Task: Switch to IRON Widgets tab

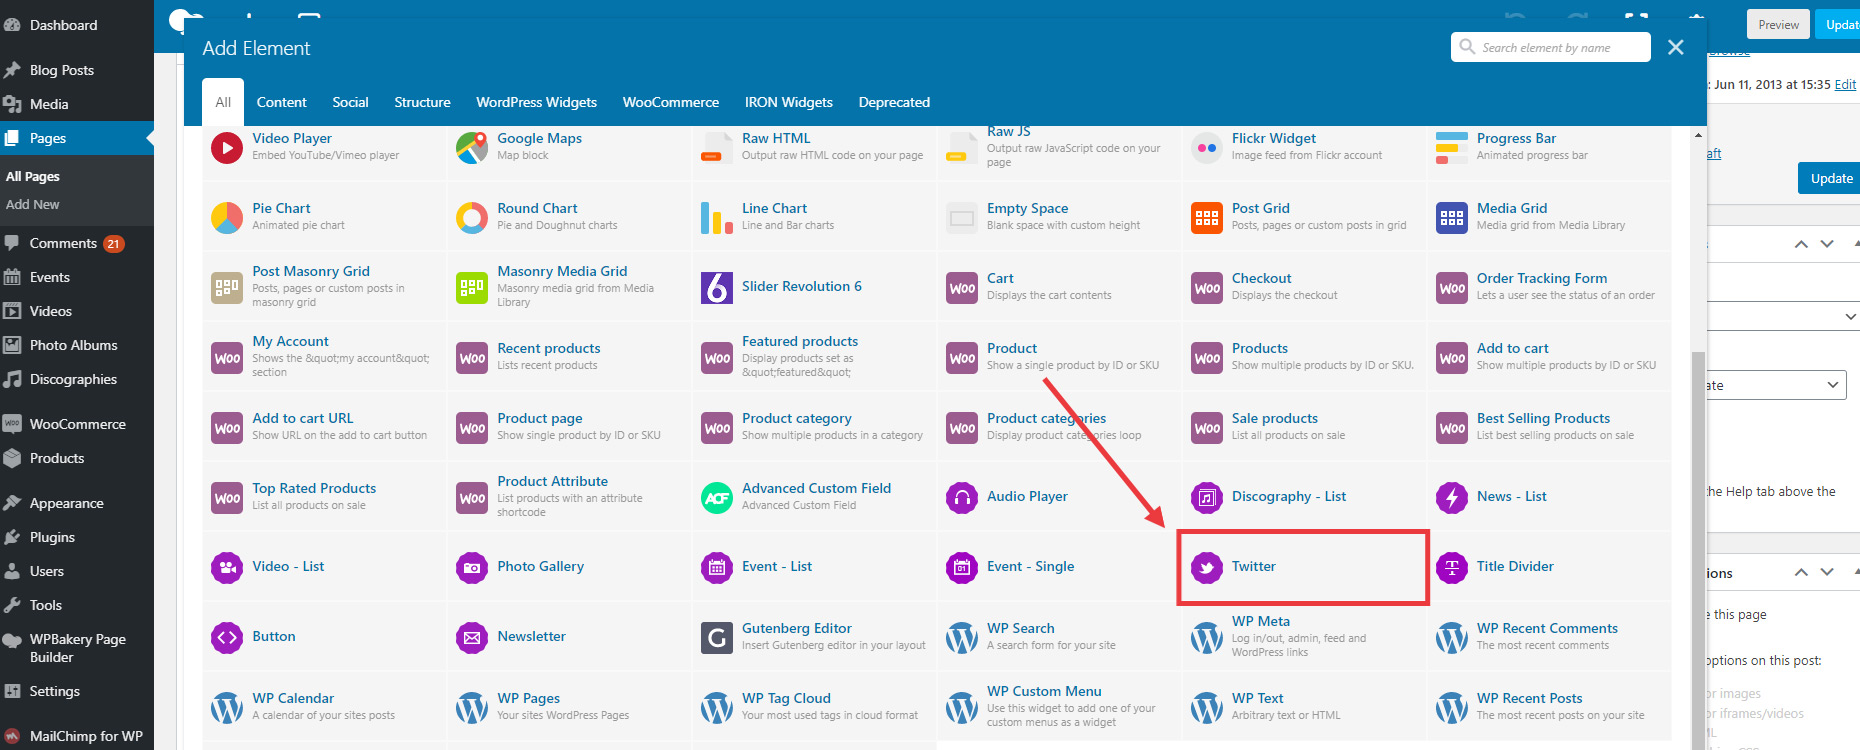Action: tap(789, 102)
